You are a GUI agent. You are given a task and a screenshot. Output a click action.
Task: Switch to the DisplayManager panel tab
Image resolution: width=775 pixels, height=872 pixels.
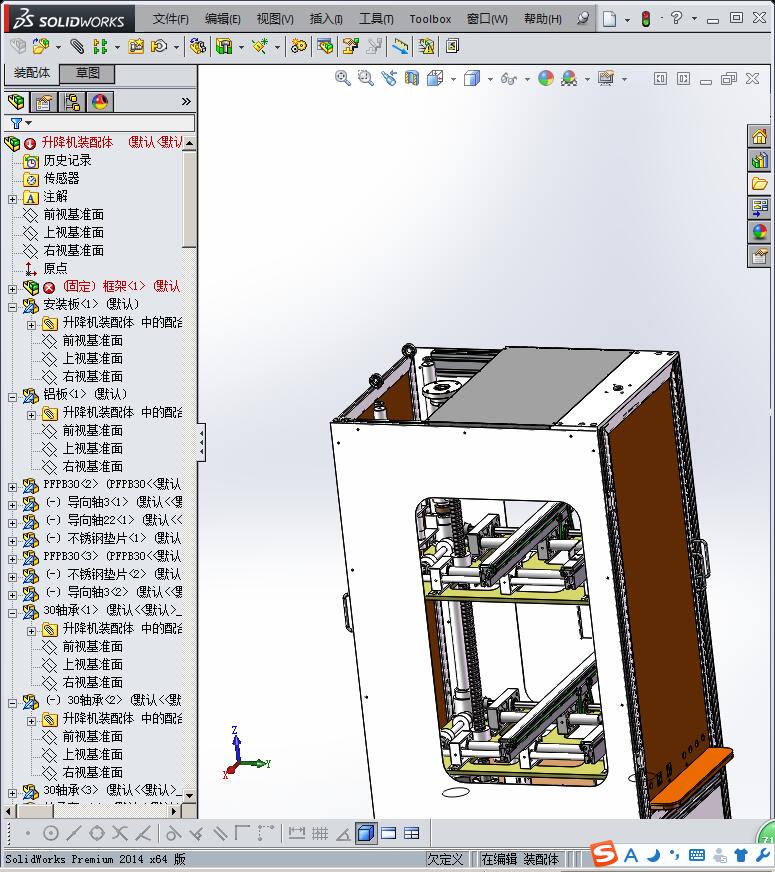pyautogui.click(x=100, y=102)
